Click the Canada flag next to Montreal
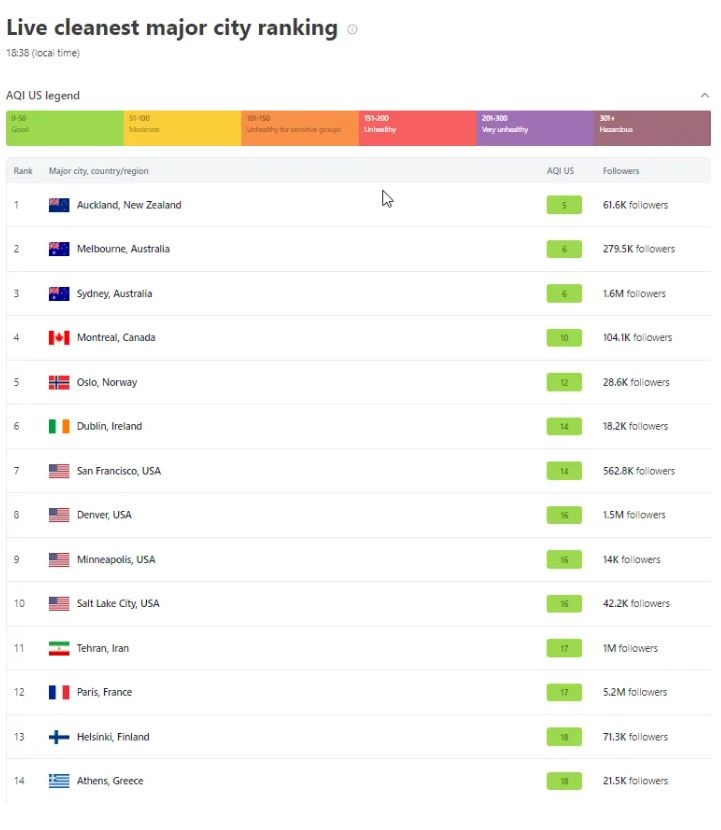Screen dimensions: 721x830 (59, 338)
